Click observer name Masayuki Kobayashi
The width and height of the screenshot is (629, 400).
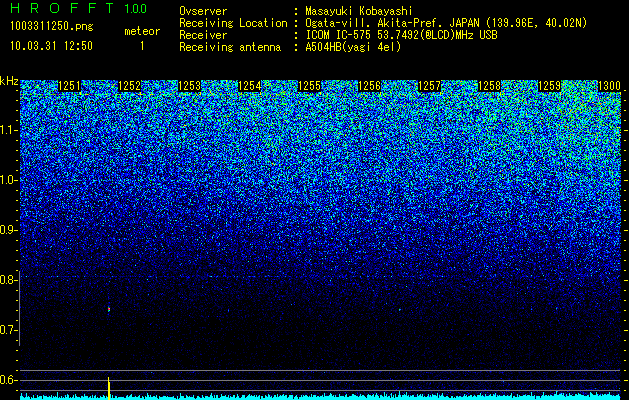click(x=359, y=11)
